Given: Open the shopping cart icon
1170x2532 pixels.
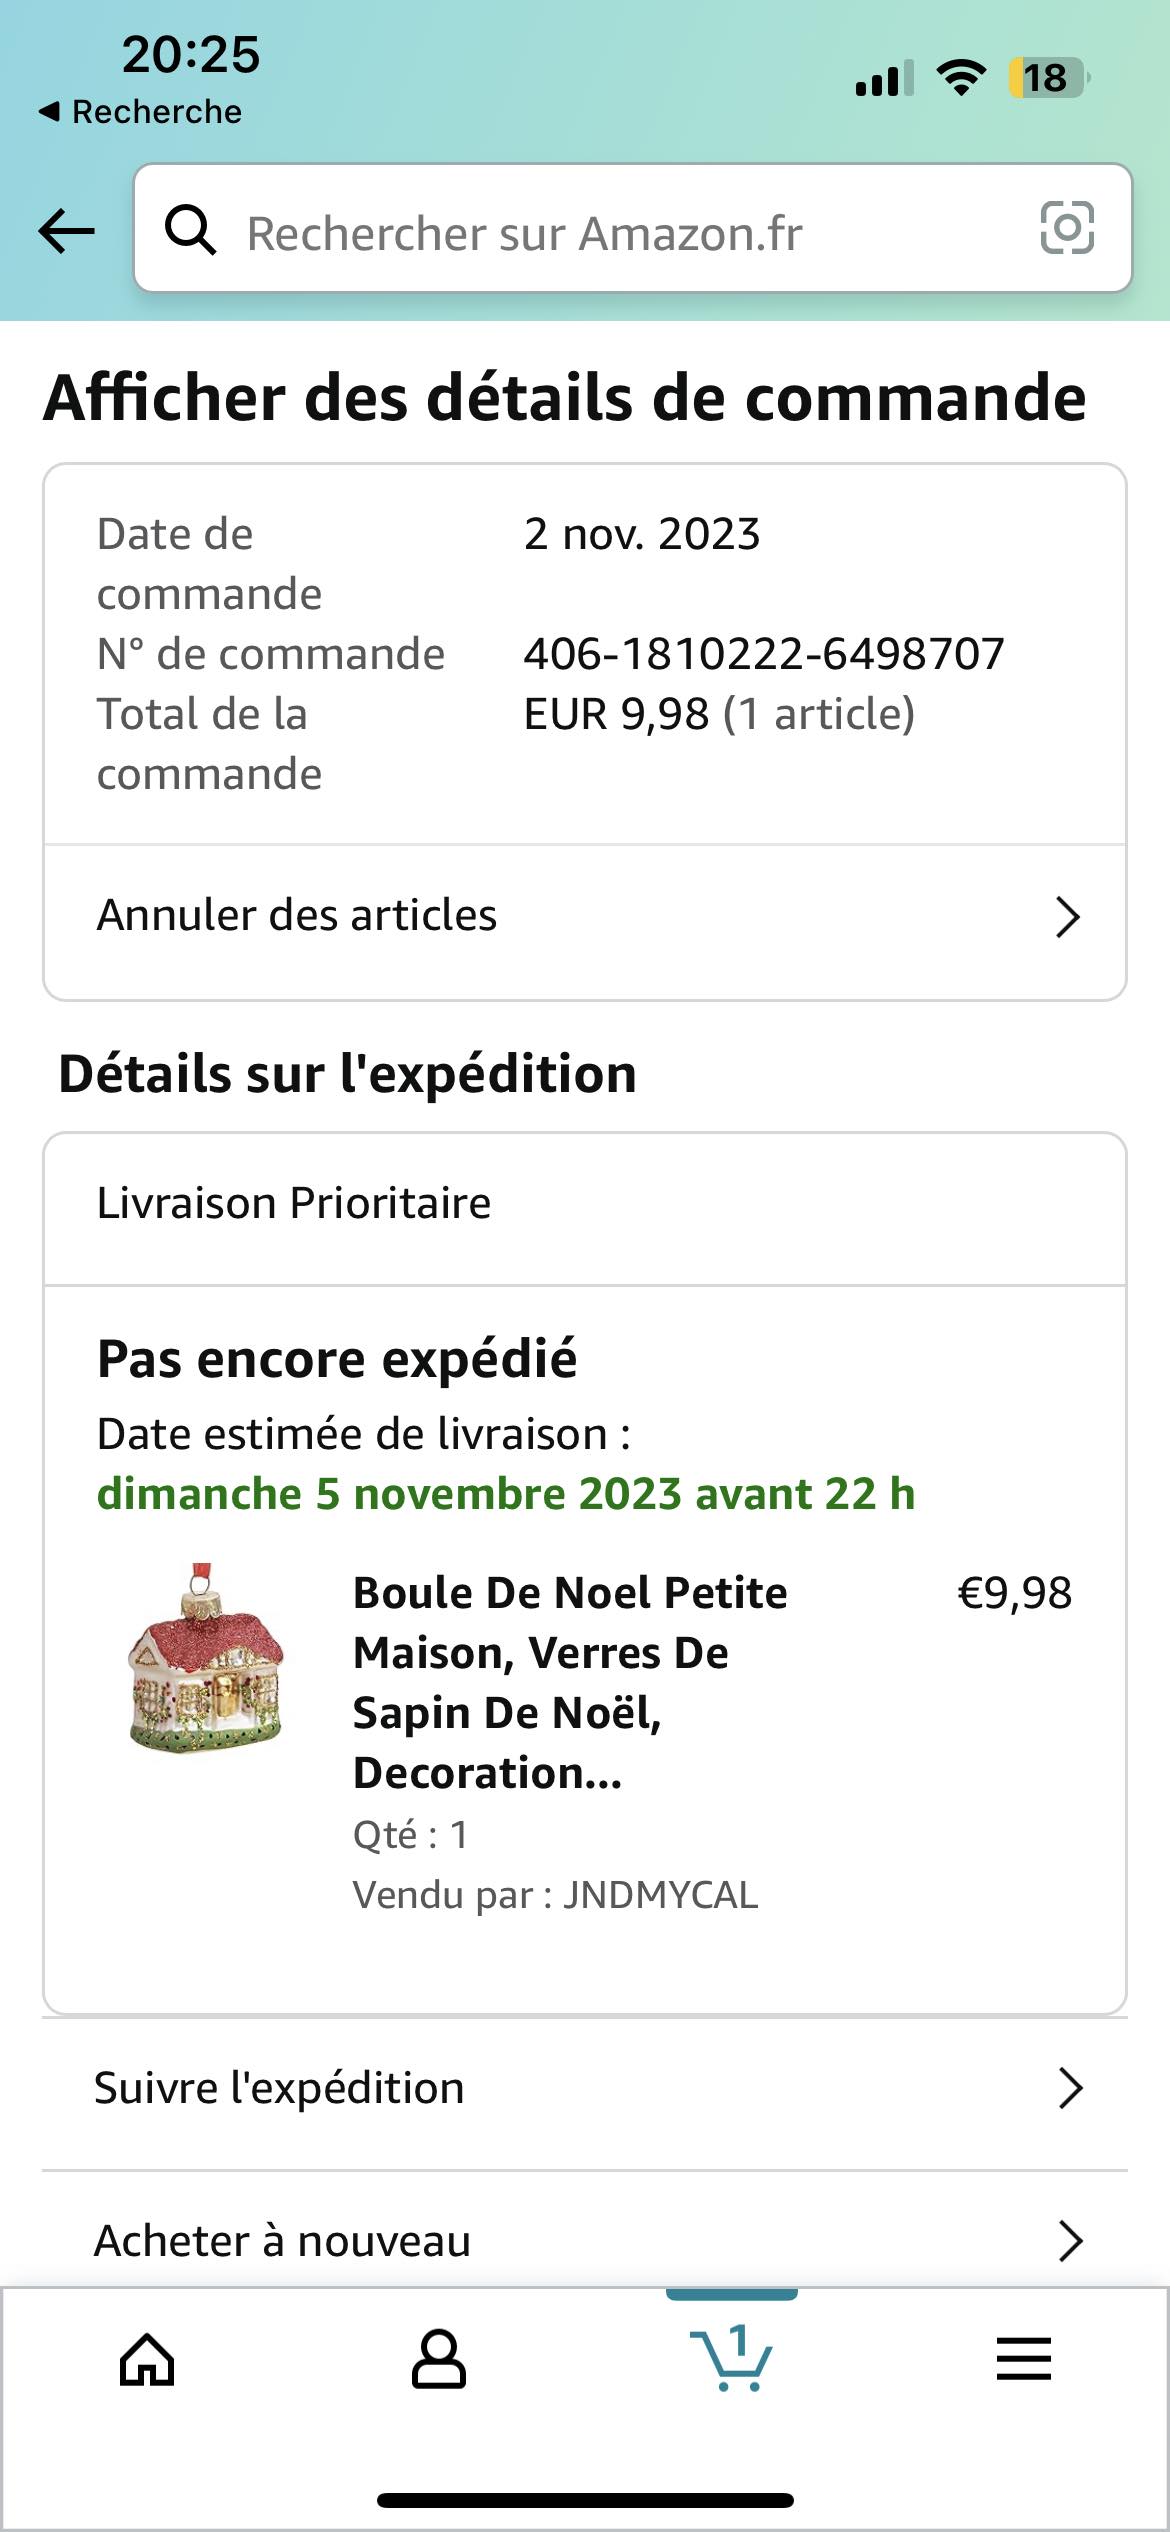Looking at the screenshot, I should 732,2360.
